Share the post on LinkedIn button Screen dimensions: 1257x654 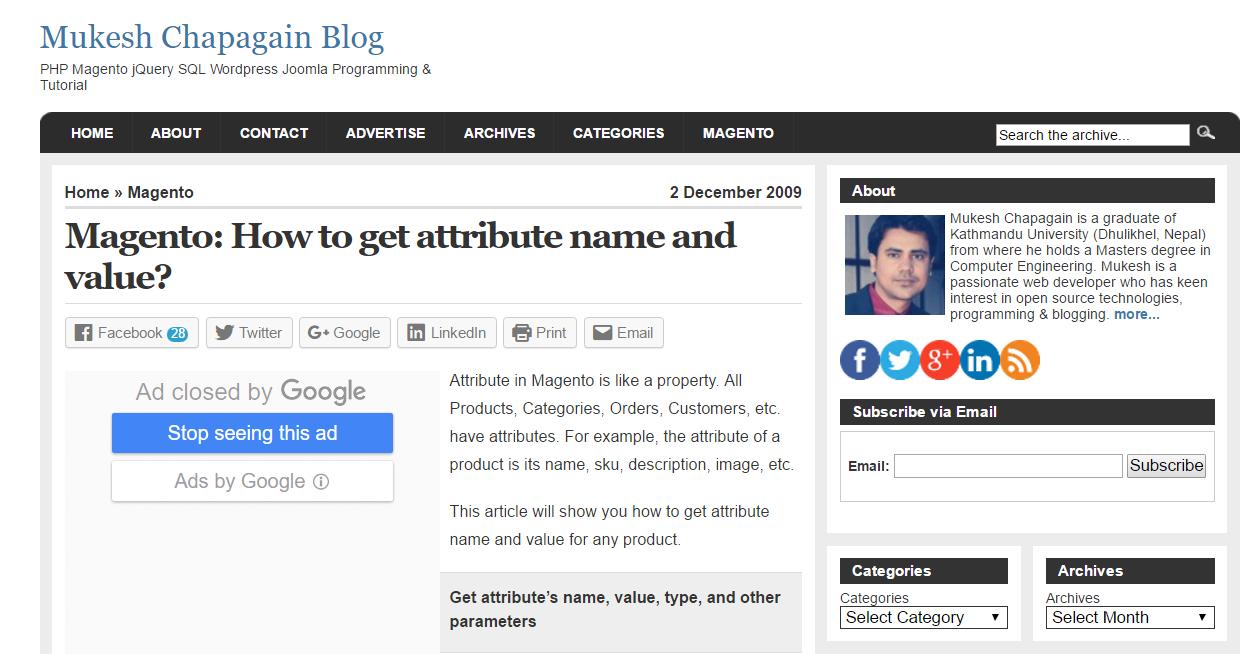click(x=447, y=333)
